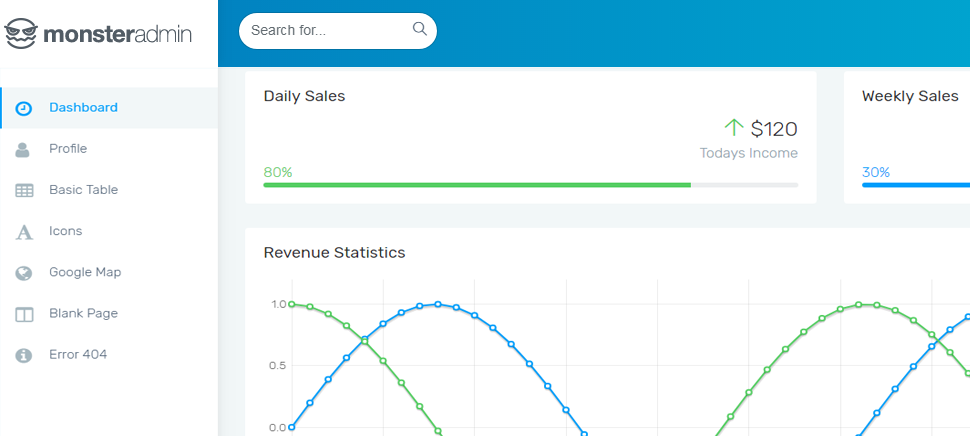Viewport: 970px width, 436px height.
Task: Click the monster face logo icon
Action: click(22, 33)
